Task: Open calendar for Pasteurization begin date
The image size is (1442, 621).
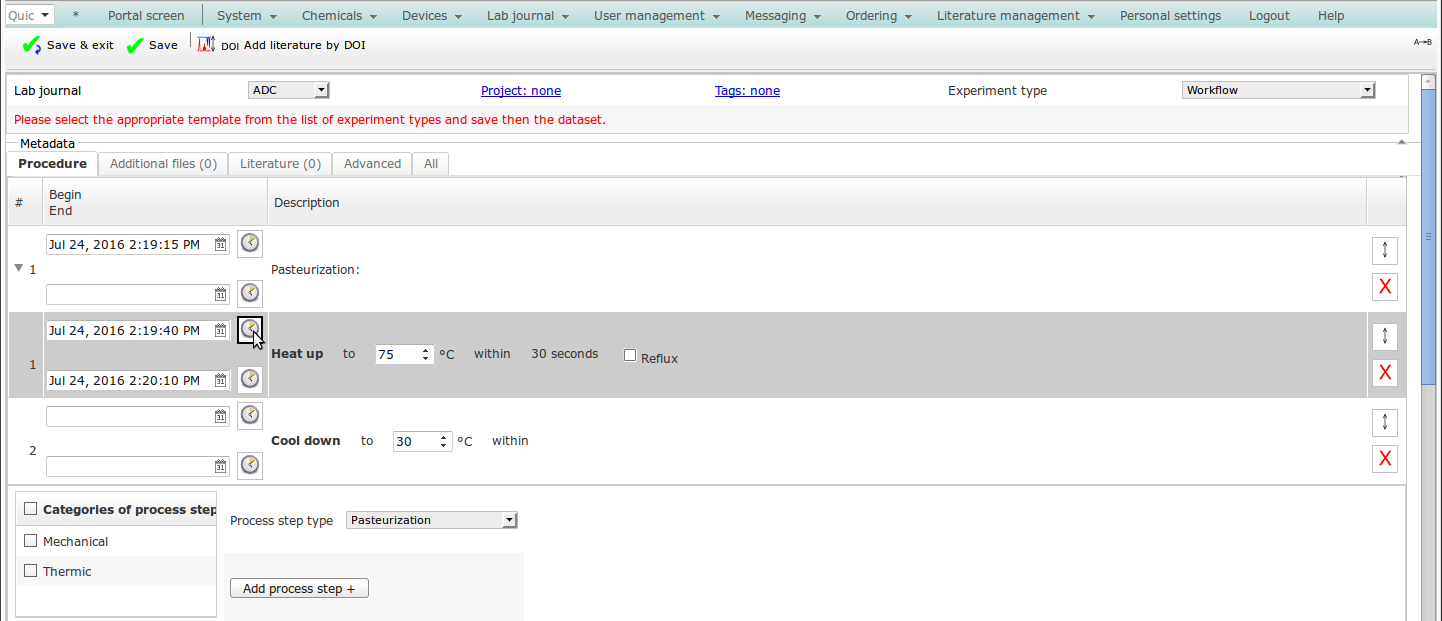Action: point(221,245)
